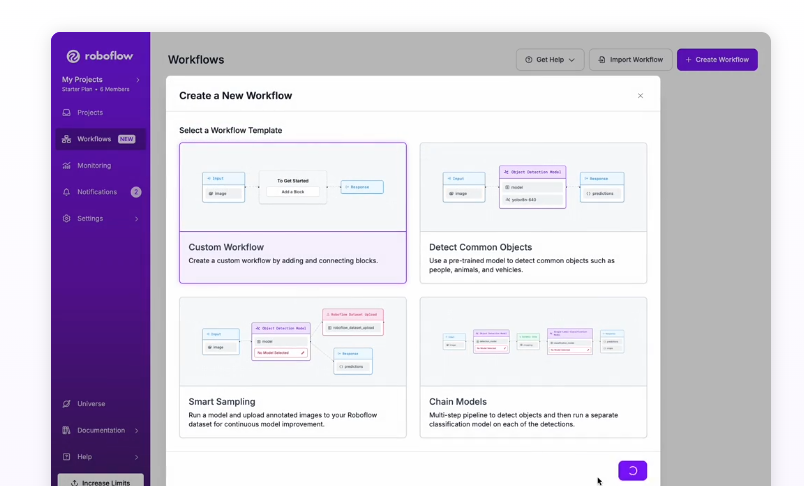Screen dimensions: 804x486
Task: Click 'Select a Workflow Template' heading
Action: (x=231, y=130)
